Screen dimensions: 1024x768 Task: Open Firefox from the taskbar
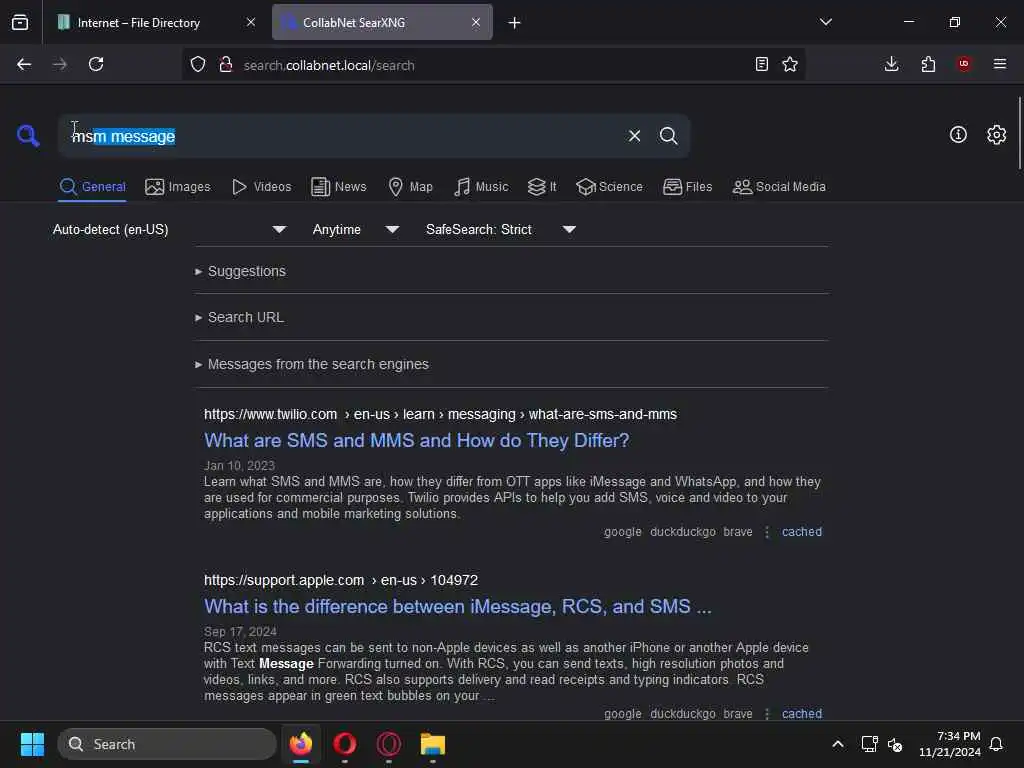click(x=301, y=744)
